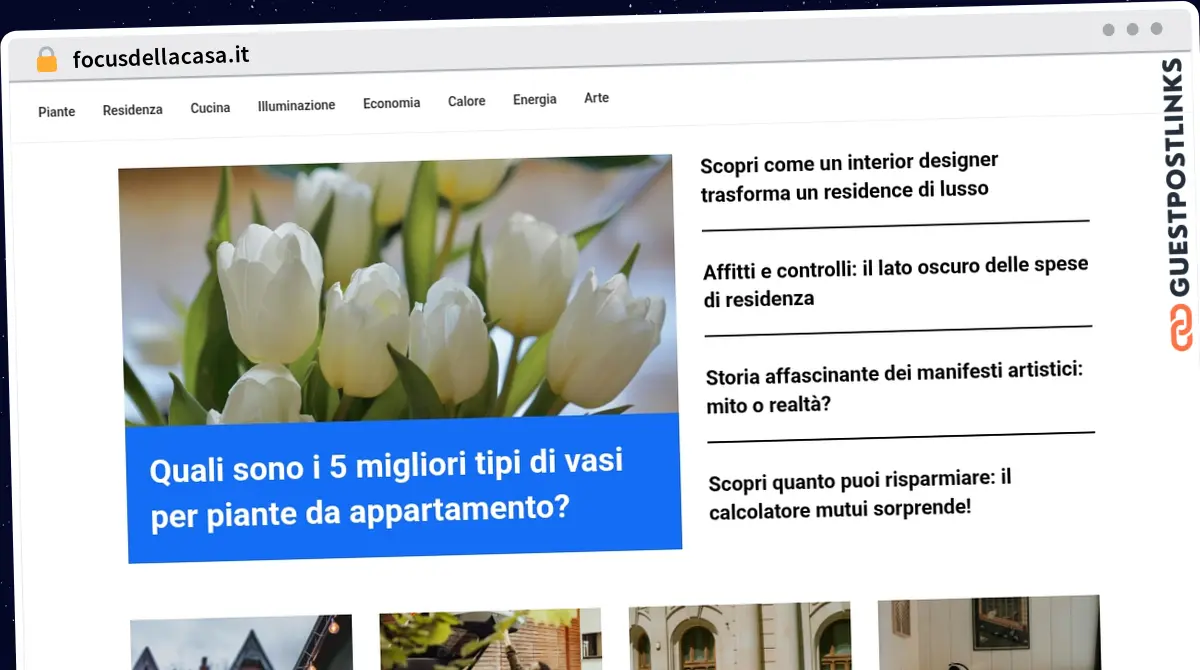This screenshot has width=1200, height=670.
Task: Select the Illuminazione menu item
Action: [x=296, y=105]
